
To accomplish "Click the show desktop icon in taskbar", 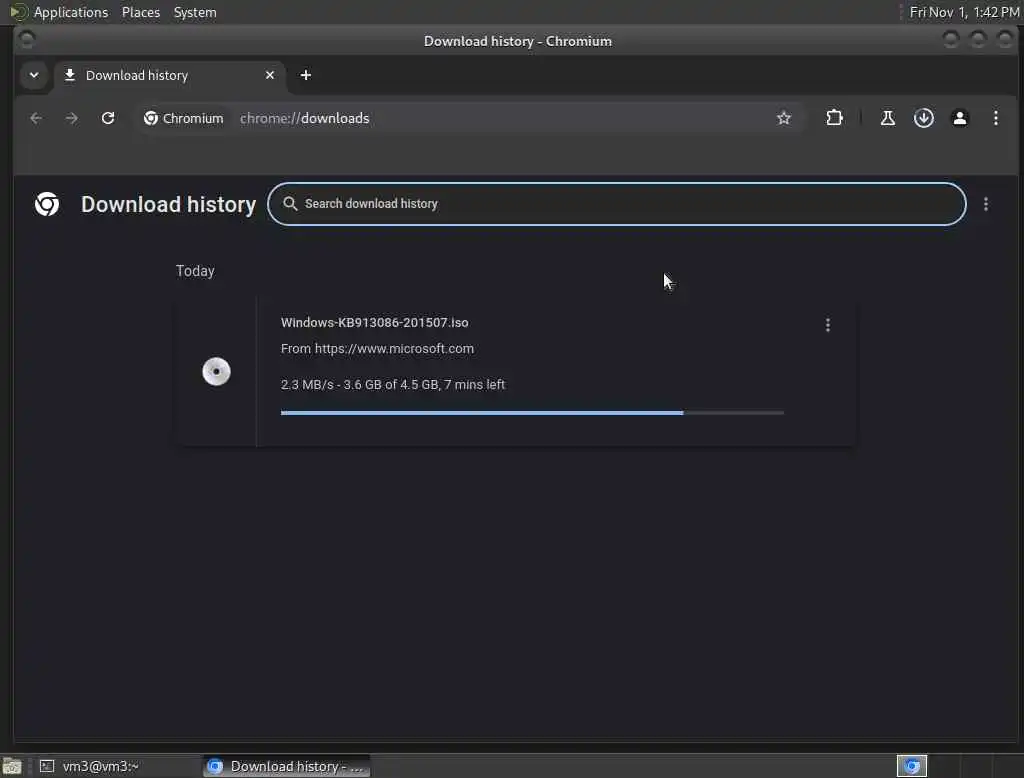I will [12, 766].
